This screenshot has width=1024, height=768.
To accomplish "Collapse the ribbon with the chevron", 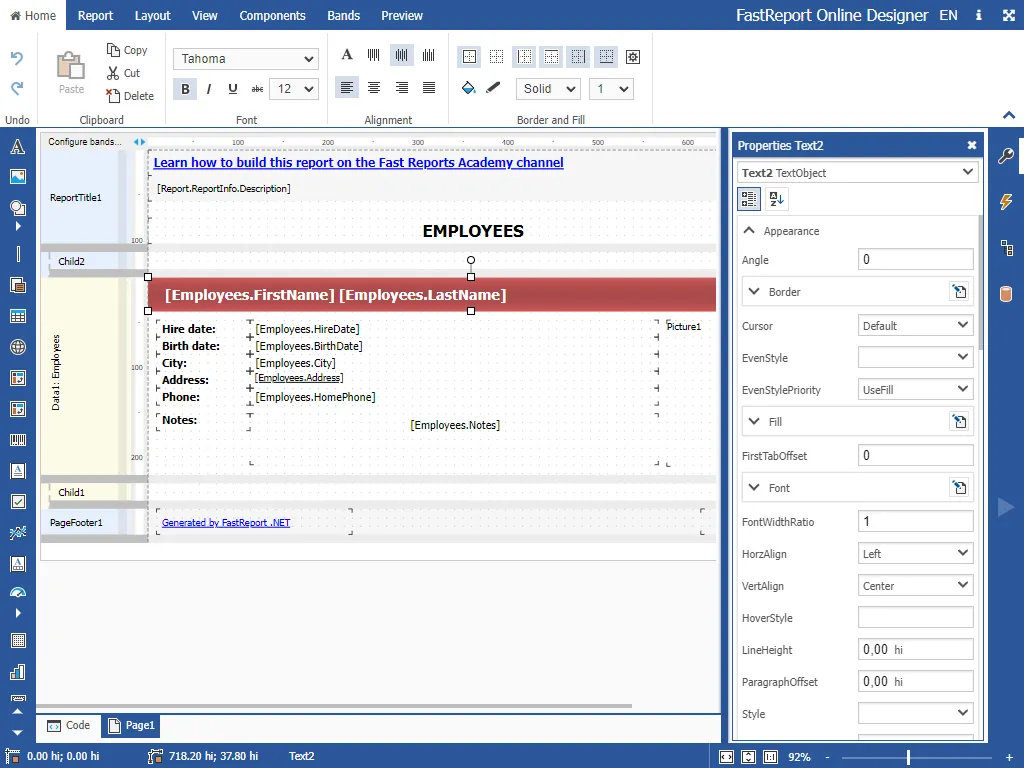I will 1008,116.
